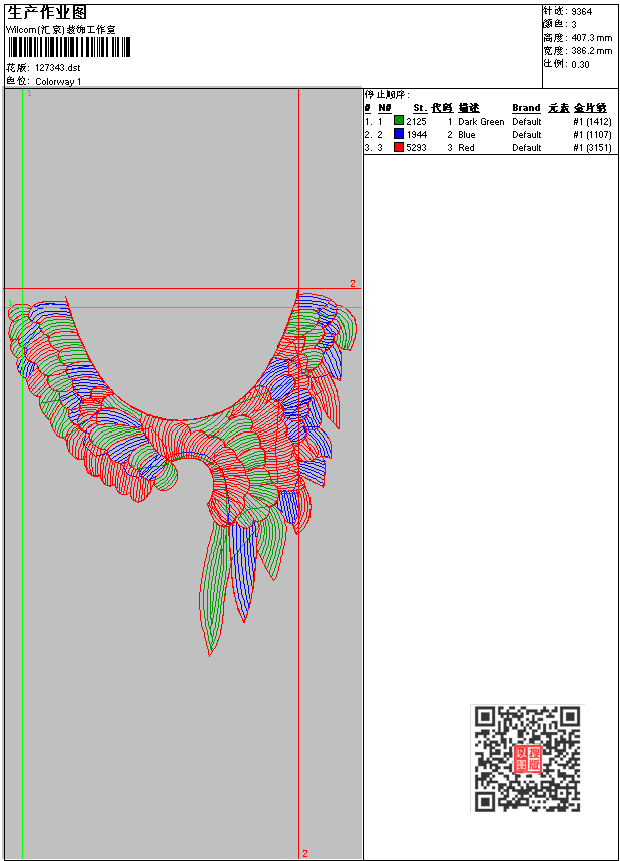The image size is (620, 861).
Task: Select the Dark Green color swatch
Action: (399, 121)
